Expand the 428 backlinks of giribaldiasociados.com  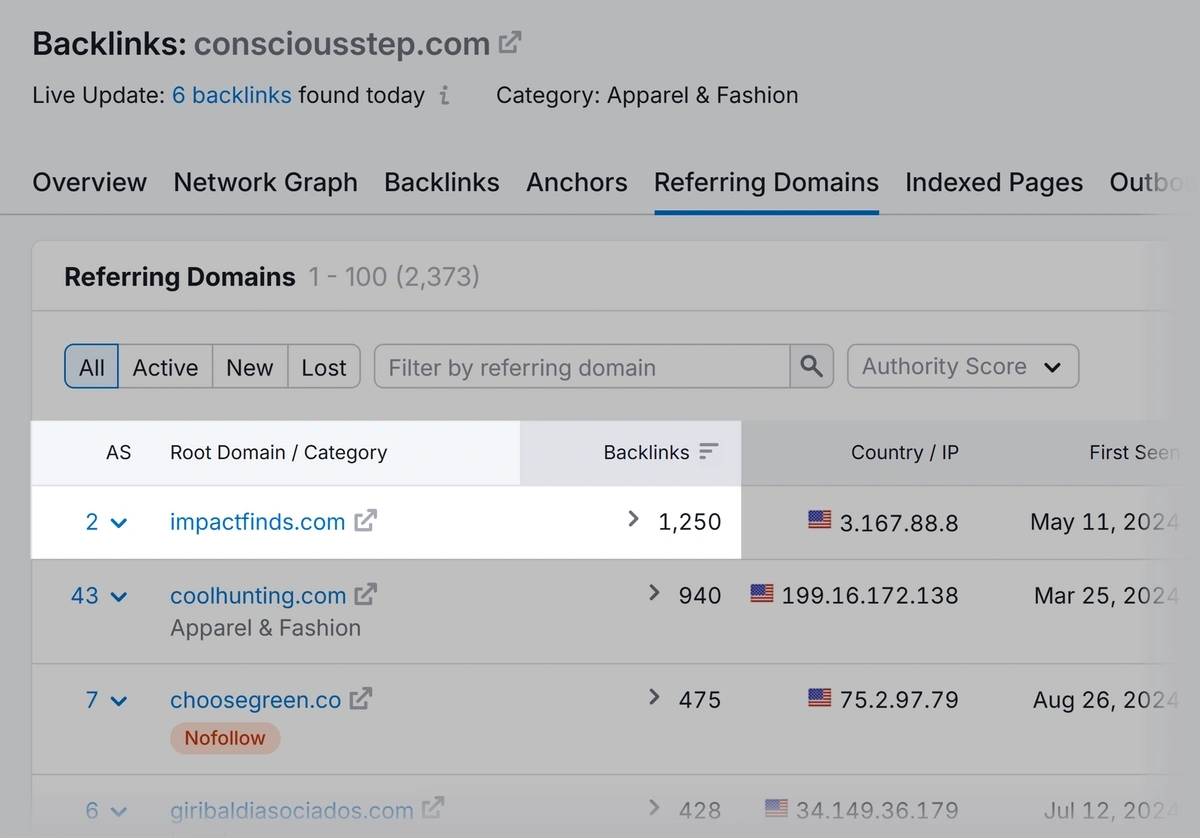654,807
